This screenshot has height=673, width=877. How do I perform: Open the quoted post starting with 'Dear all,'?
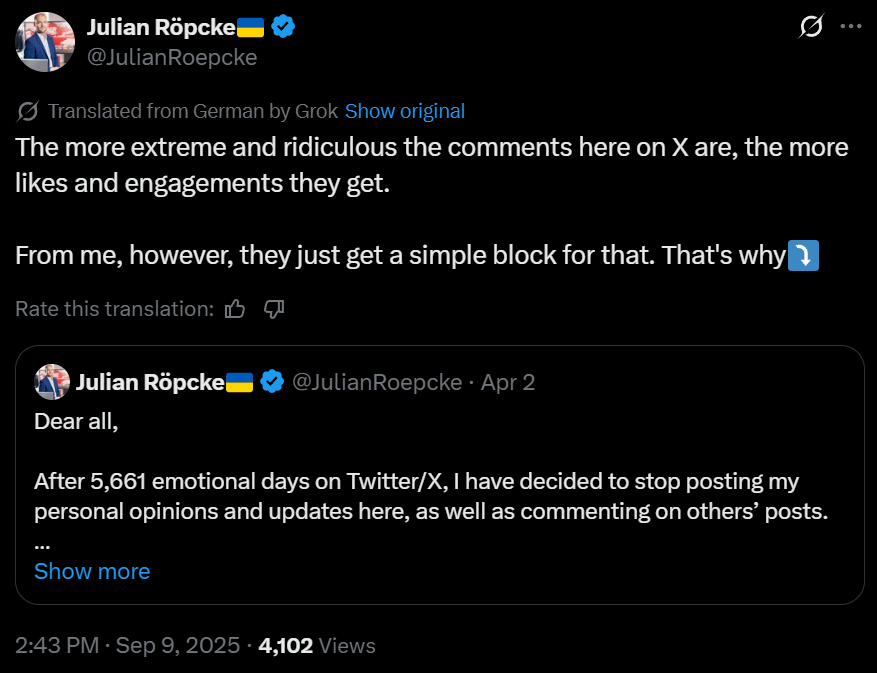440,480
